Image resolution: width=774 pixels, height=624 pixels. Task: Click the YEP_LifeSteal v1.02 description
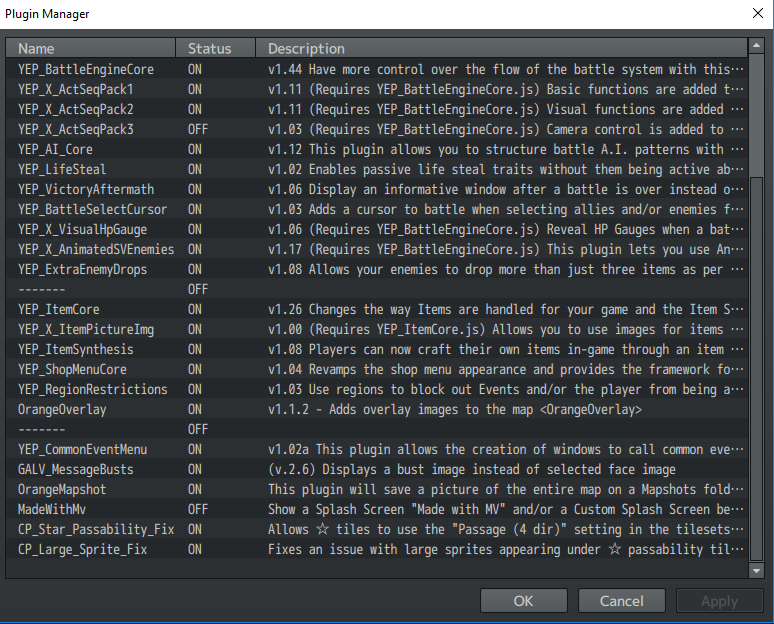point(505,169)
